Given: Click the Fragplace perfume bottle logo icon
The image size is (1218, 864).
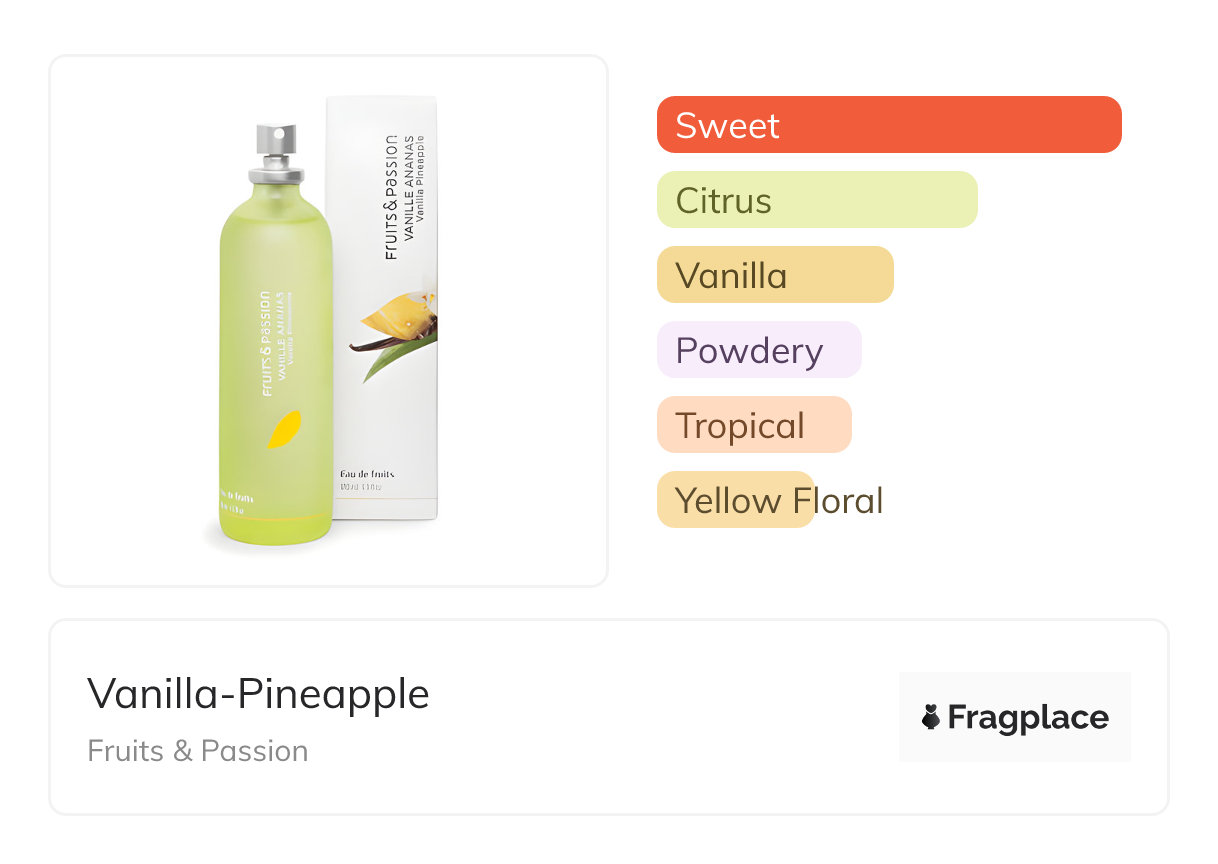Looking at the screenshot, I should (931, 717).
